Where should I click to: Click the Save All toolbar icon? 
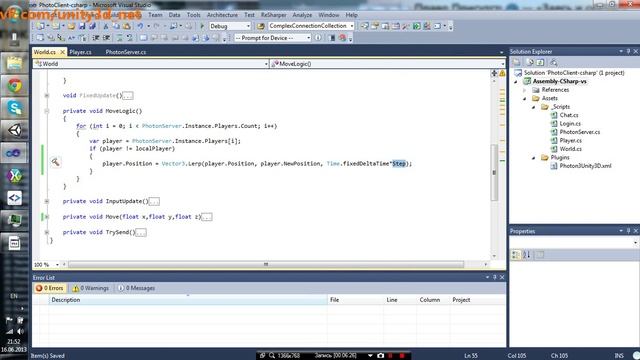[x=92, y=26]
